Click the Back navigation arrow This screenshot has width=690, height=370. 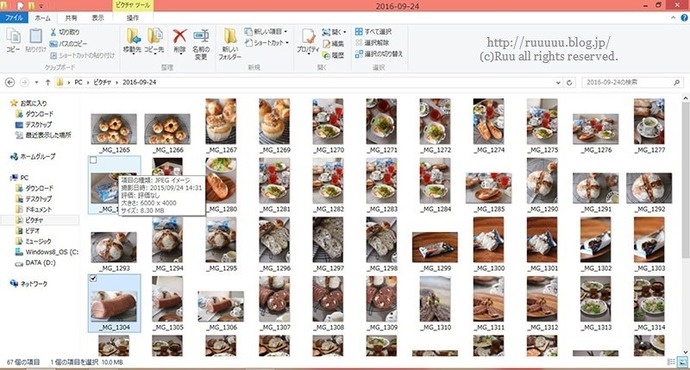pyautogui.click(x=10, y=82)
